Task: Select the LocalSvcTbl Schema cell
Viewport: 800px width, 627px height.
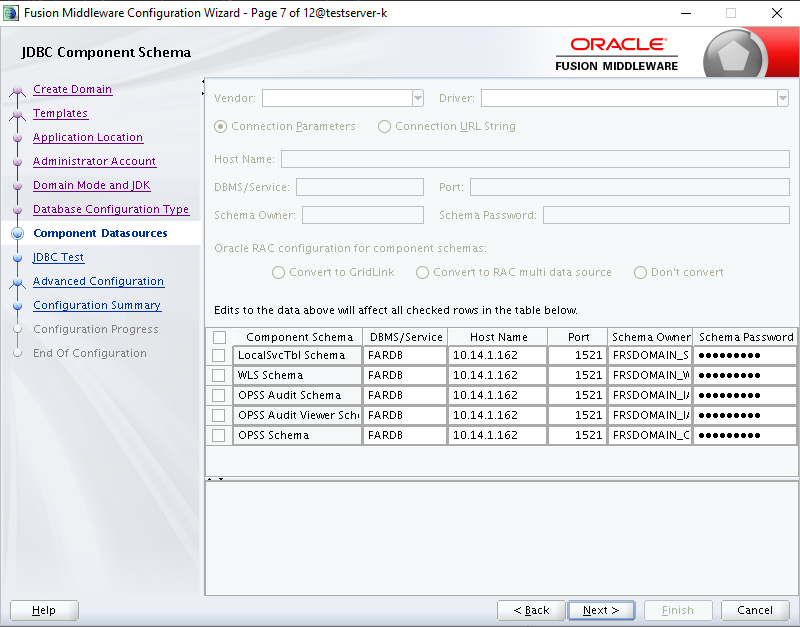Action: 298,356
